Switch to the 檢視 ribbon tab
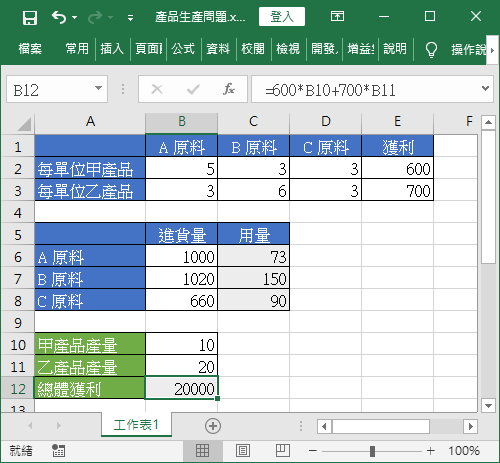 coord(288,49)
